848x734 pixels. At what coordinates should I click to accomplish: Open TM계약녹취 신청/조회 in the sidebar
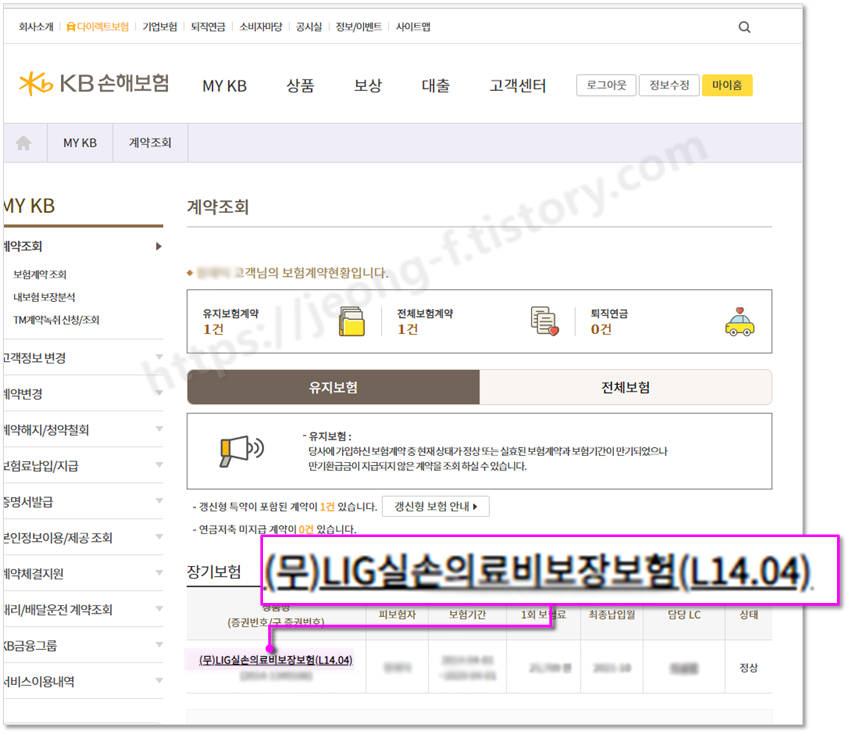[56, 320]
